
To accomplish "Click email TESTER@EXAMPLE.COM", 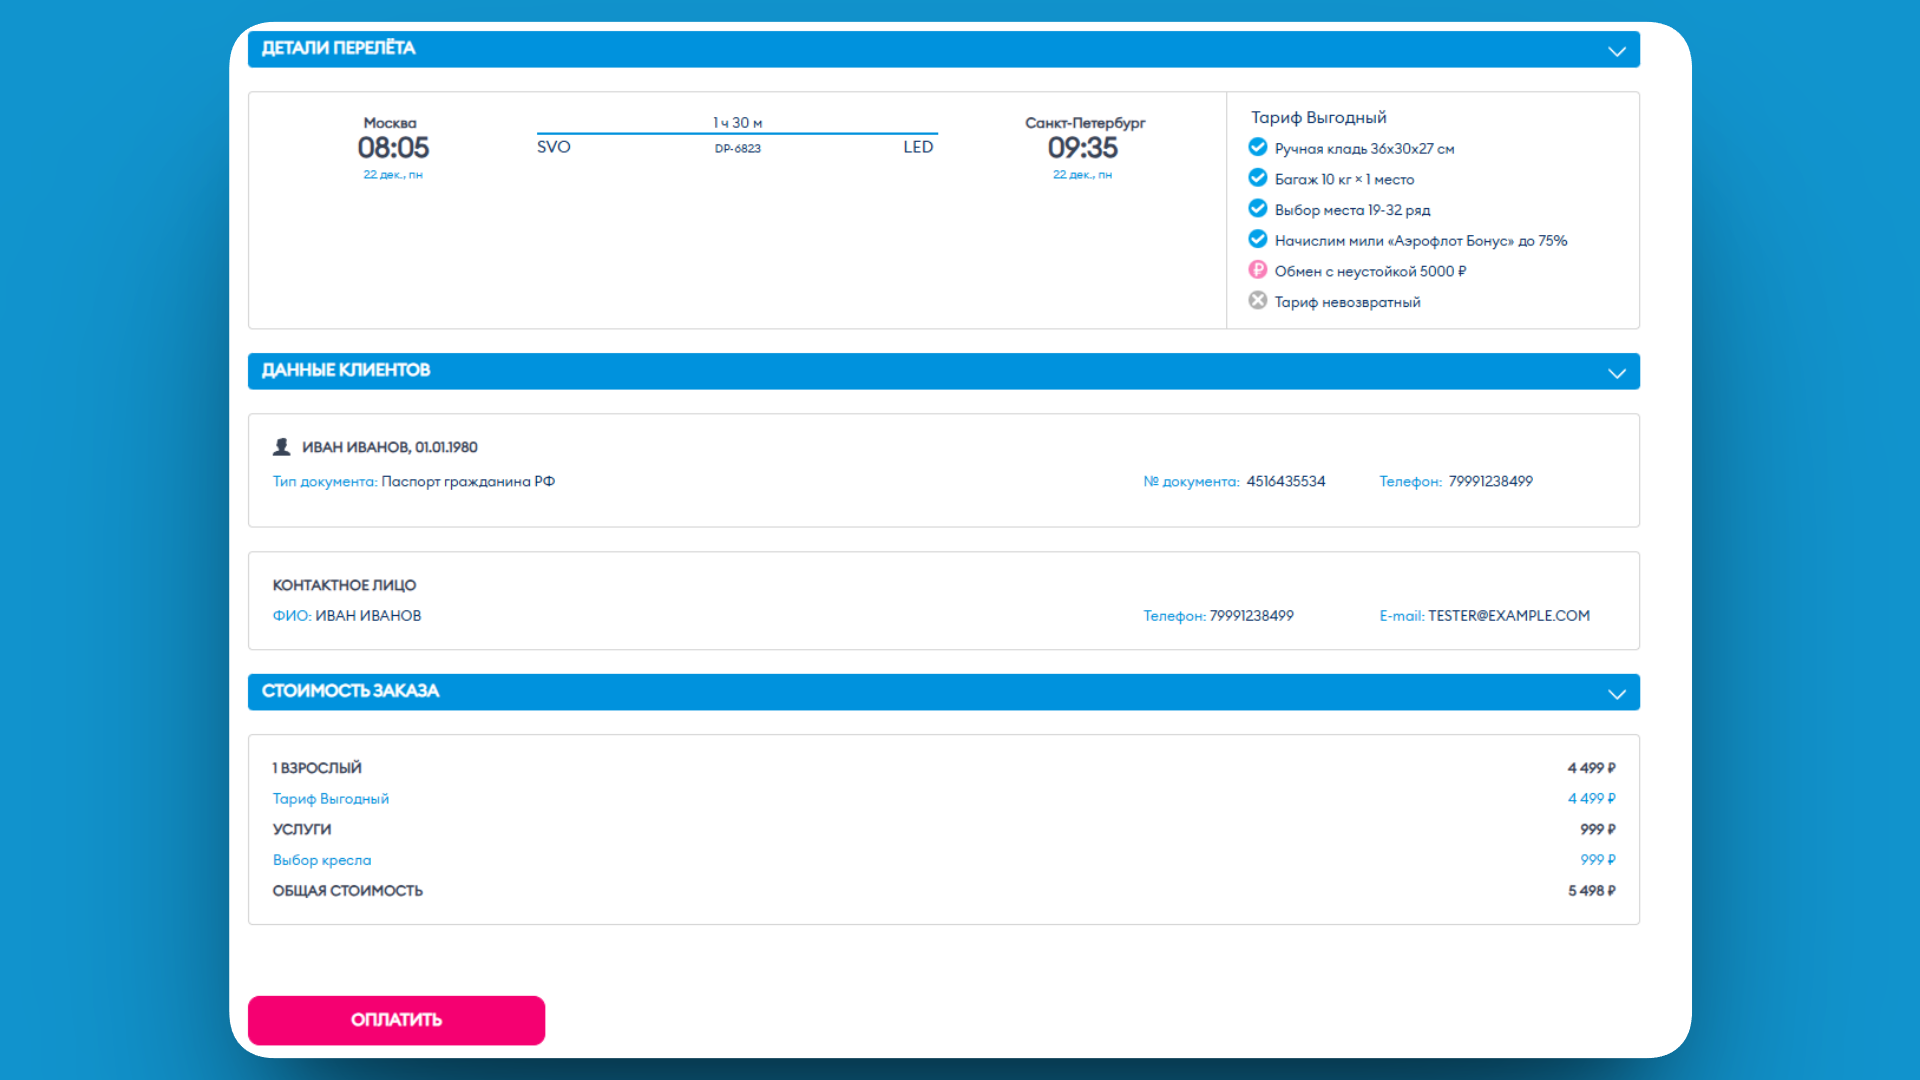I will pos(1508,616).
